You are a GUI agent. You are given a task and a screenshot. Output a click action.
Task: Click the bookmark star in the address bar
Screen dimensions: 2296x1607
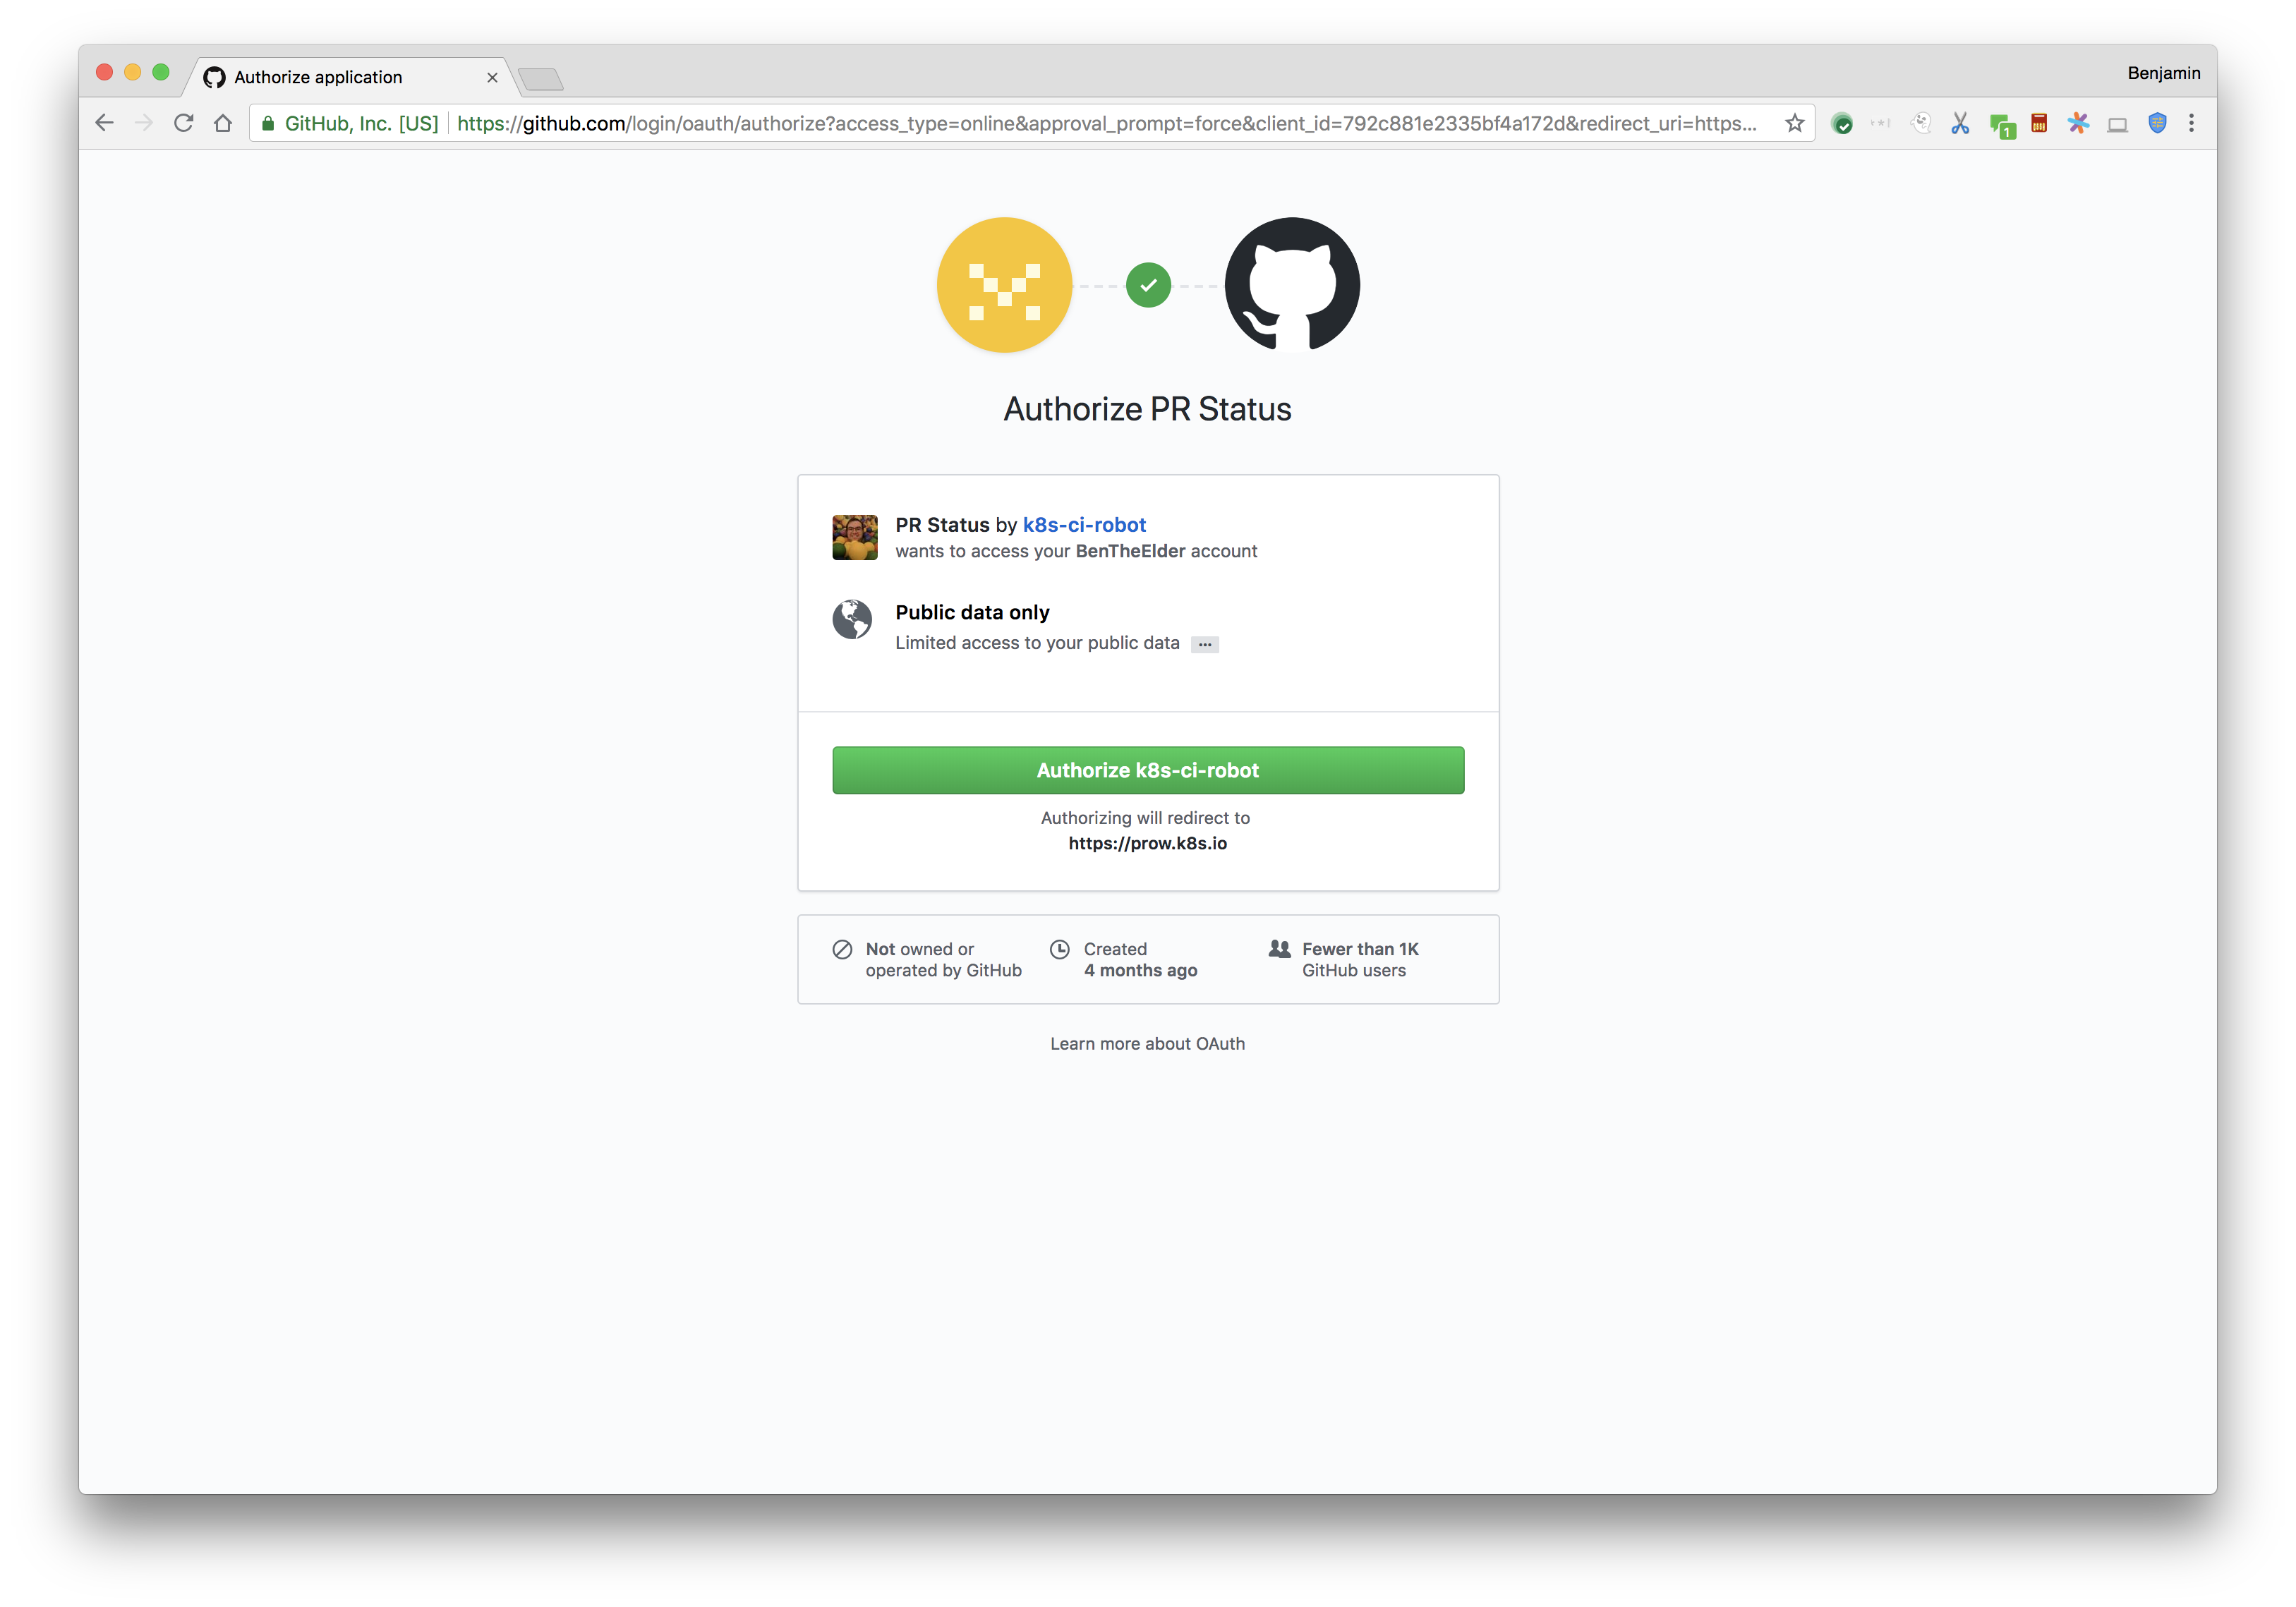[1794, 123]
